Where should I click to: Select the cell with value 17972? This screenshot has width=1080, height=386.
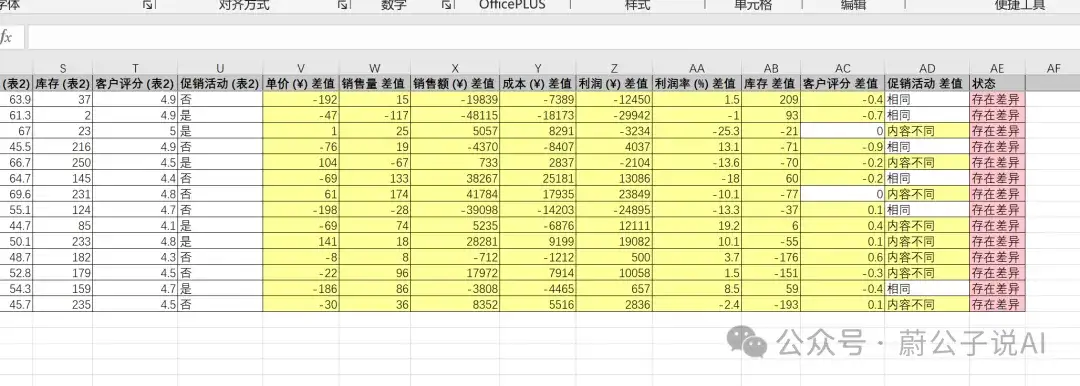pos(455,273)
